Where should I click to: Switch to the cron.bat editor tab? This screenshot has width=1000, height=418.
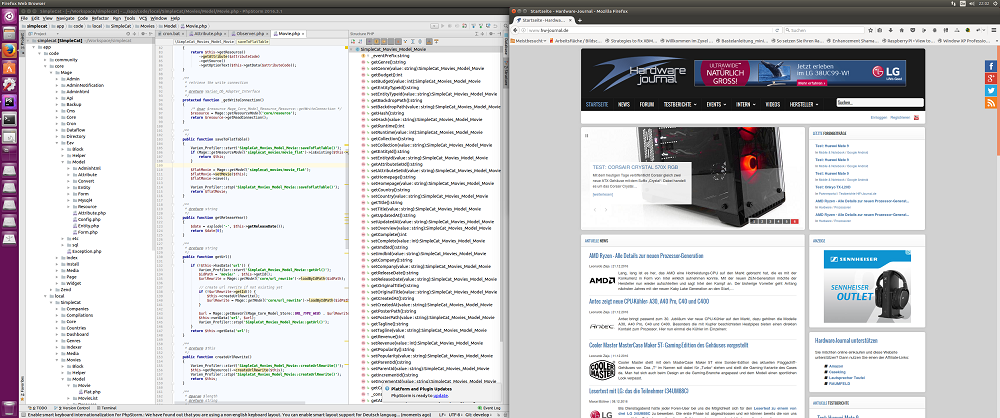(x=173, y=33)
